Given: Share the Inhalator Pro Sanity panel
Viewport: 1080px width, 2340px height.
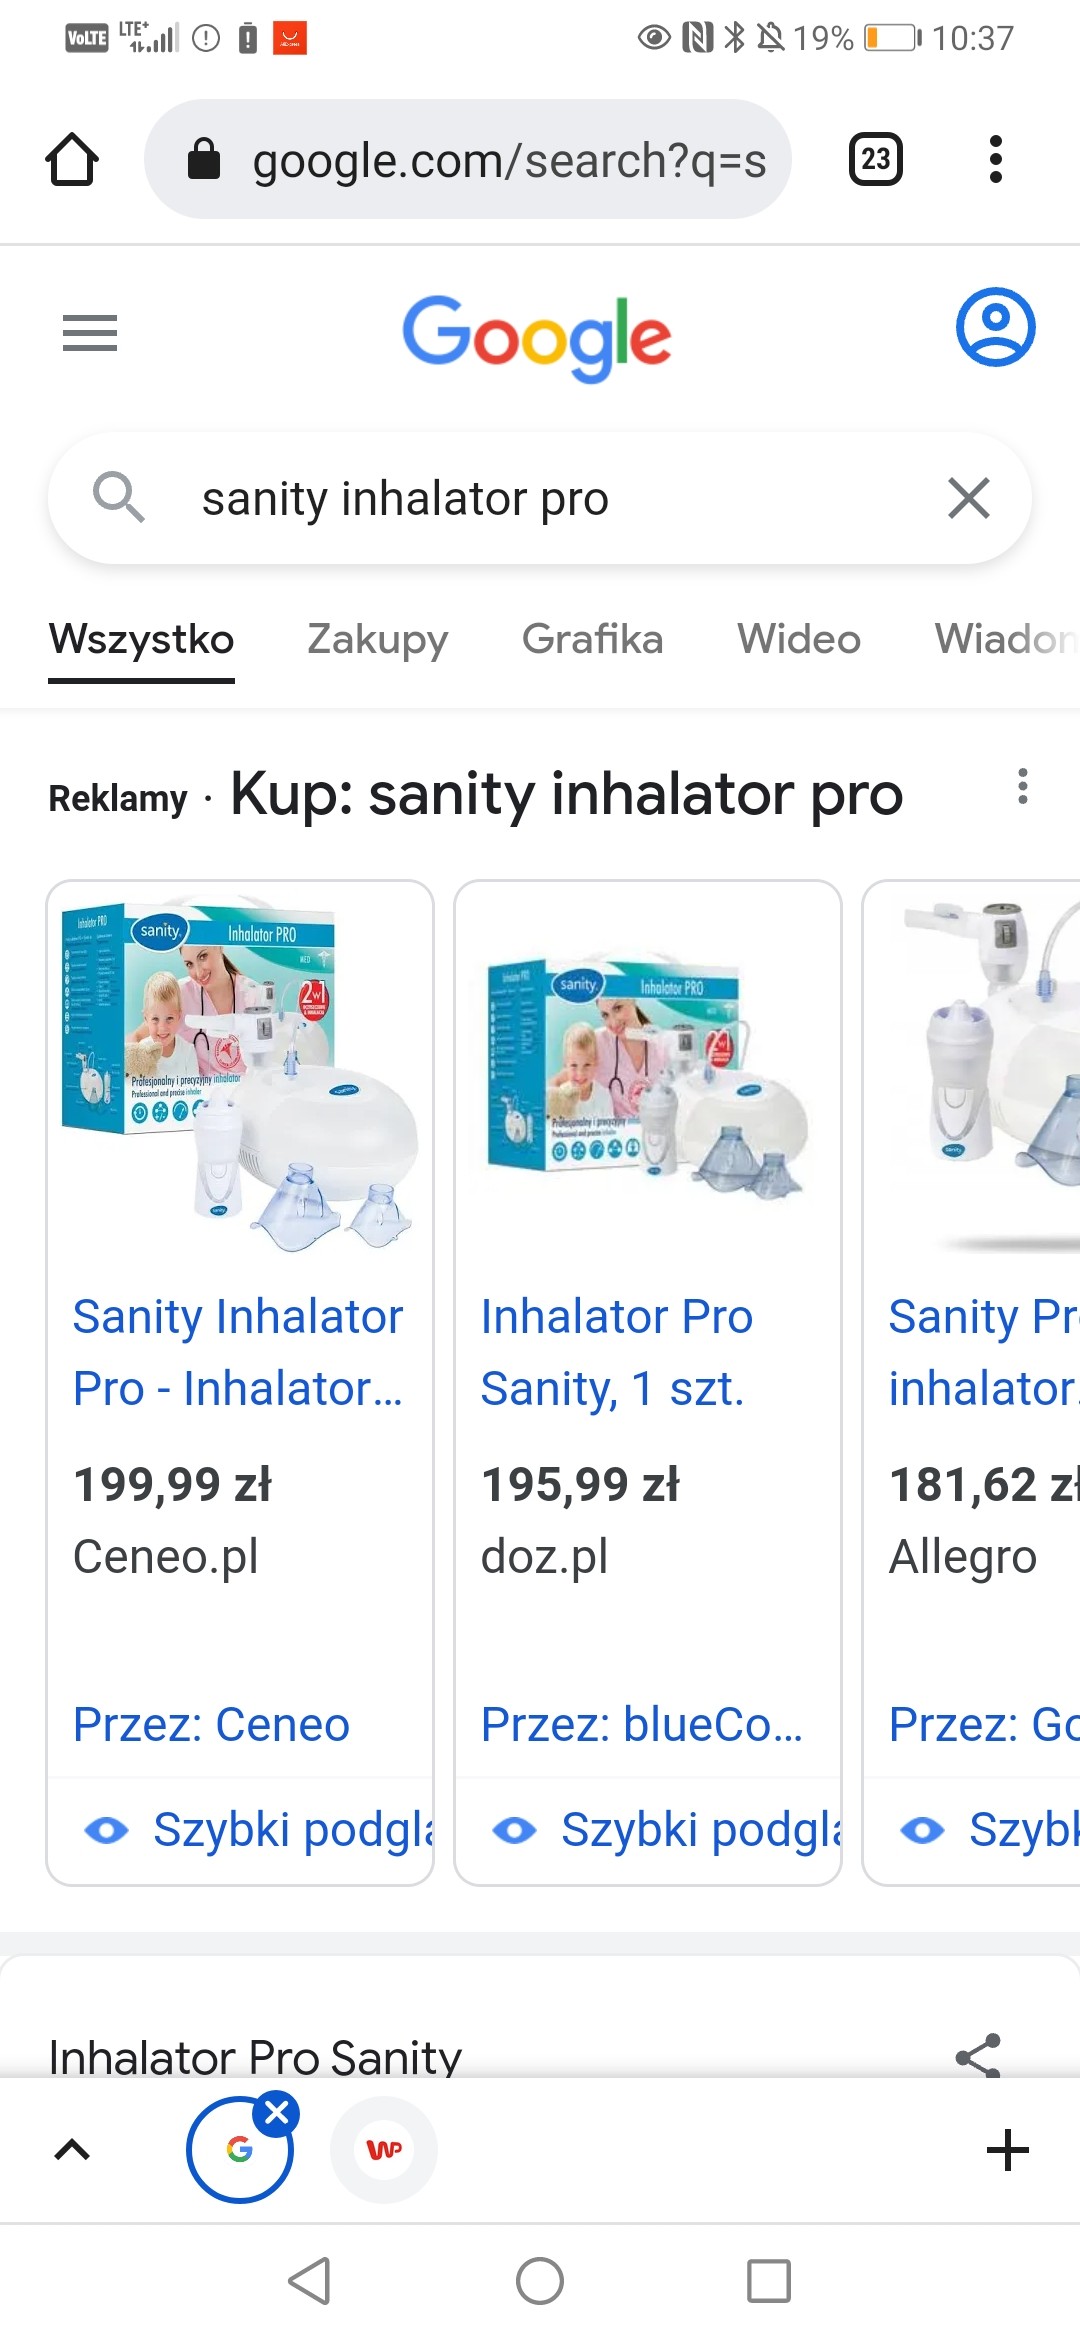Looking at the screenshot, I should coord(979,2056).
